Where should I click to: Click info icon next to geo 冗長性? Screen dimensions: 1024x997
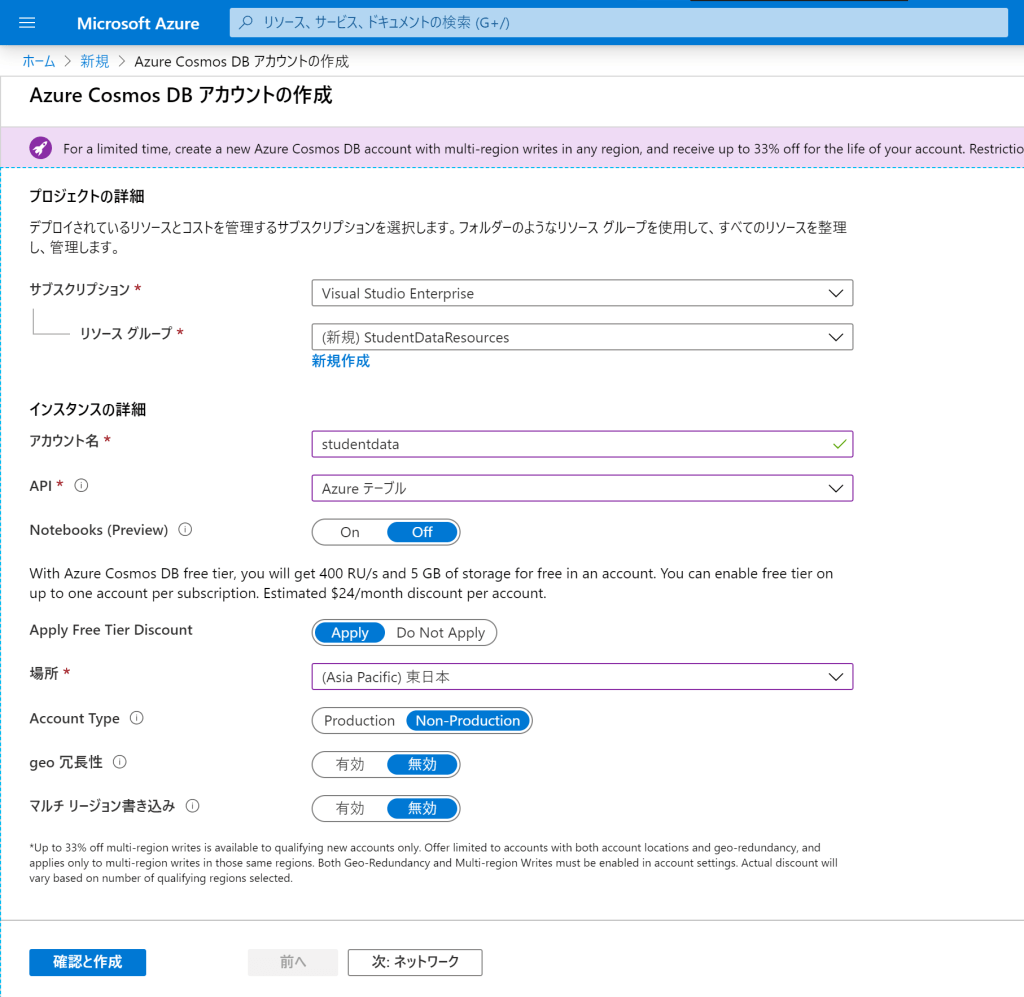(120, 763)
